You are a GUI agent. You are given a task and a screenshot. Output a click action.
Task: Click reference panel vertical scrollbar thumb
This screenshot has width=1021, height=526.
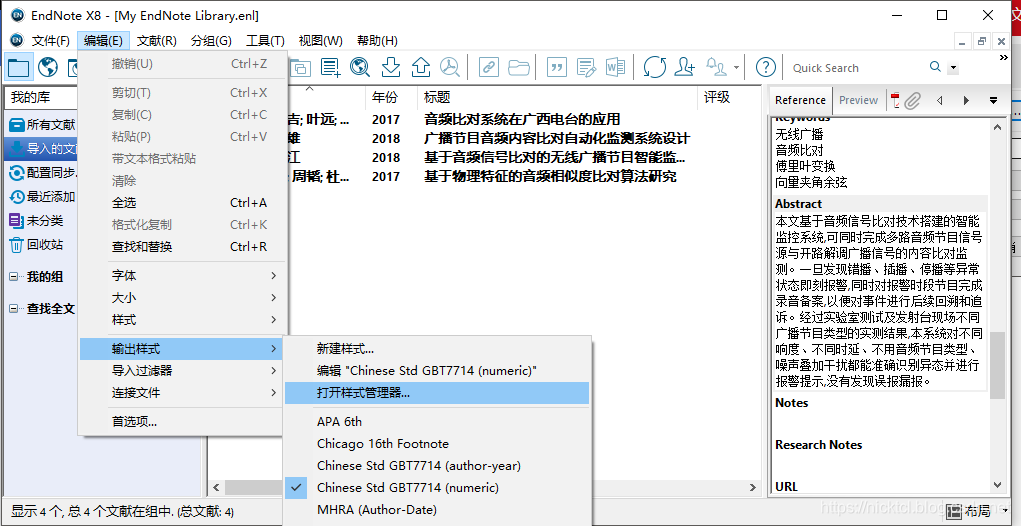coord(997,365)
